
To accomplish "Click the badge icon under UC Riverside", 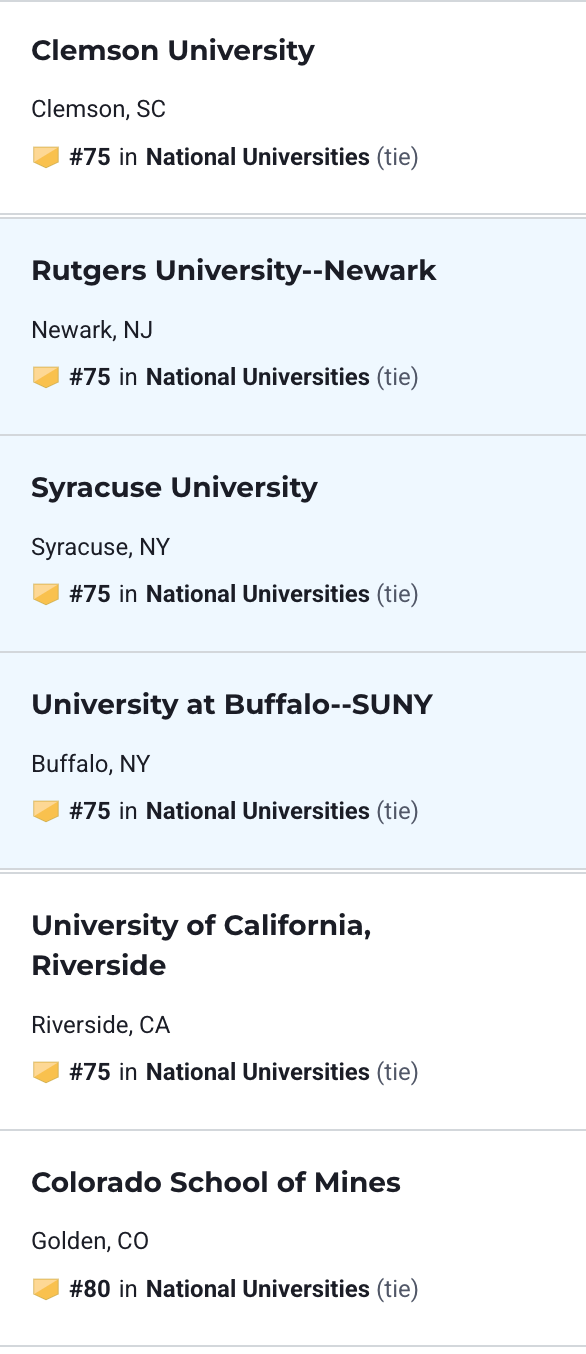I will pyautogui.click(x=46, y=1072).
